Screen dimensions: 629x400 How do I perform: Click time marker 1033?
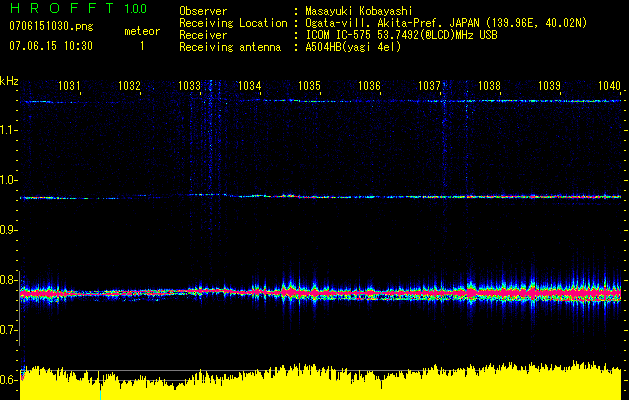[x=189, y=86]
